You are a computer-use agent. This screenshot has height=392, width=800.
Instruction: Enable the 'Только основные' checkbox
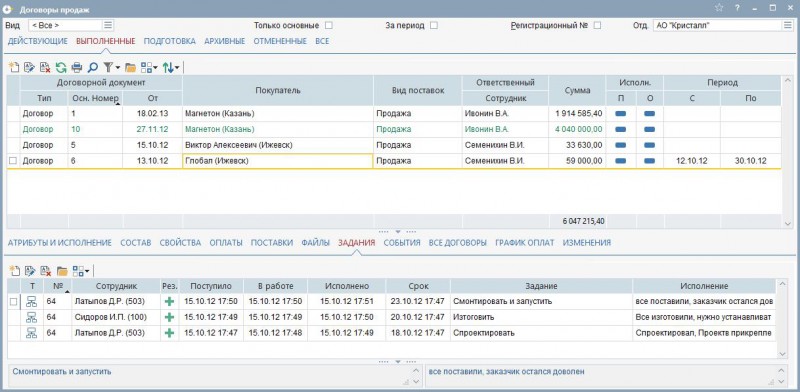point(329,25)
